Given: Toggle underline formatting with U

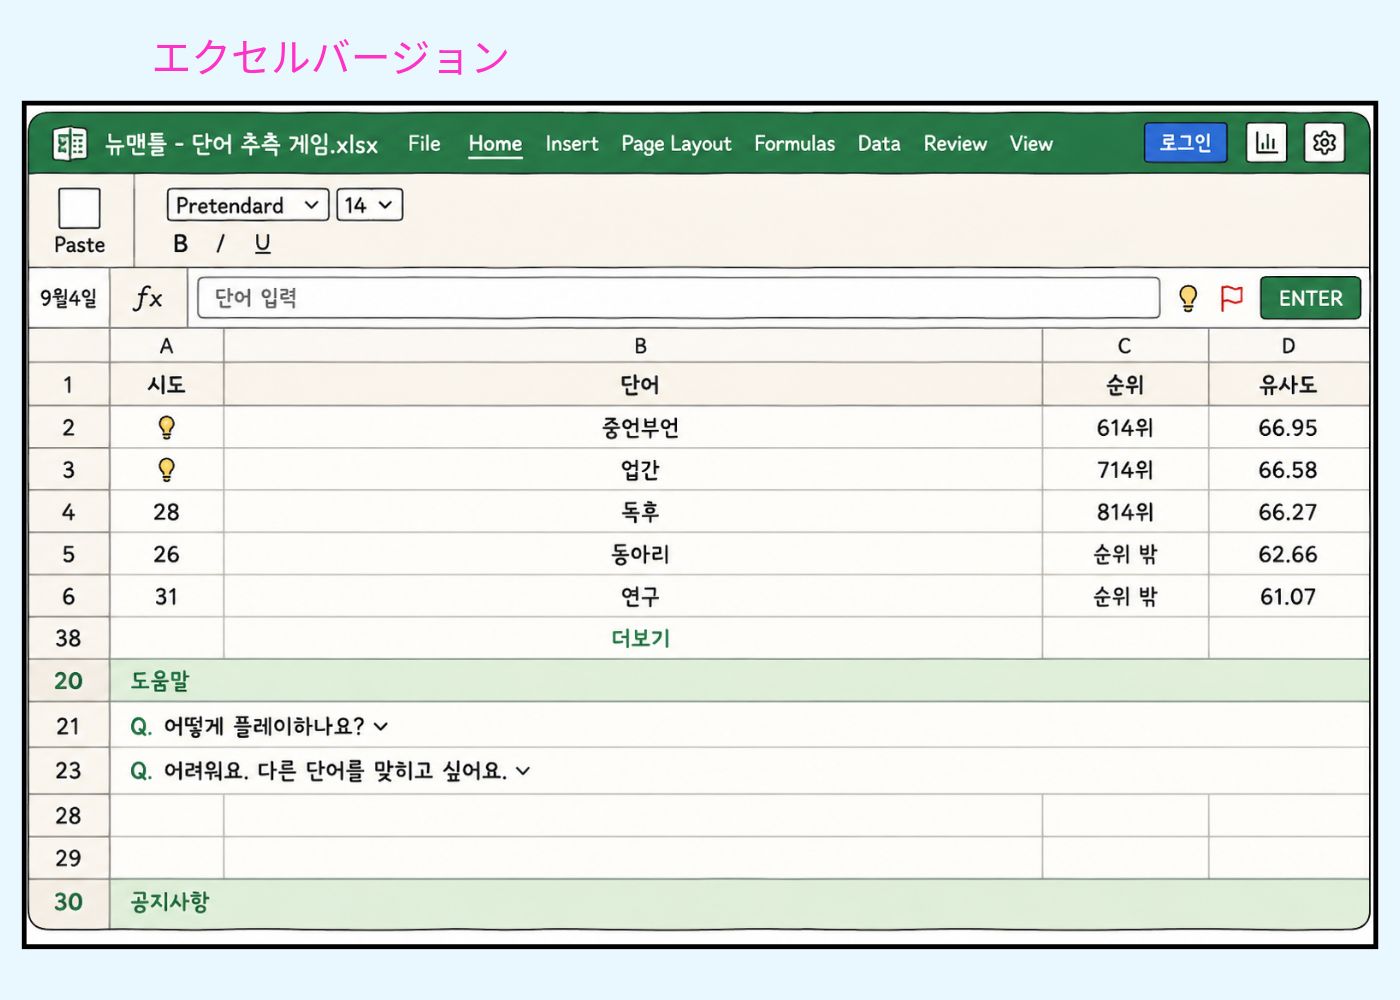Looking at the screenshot, I should 262,243.
